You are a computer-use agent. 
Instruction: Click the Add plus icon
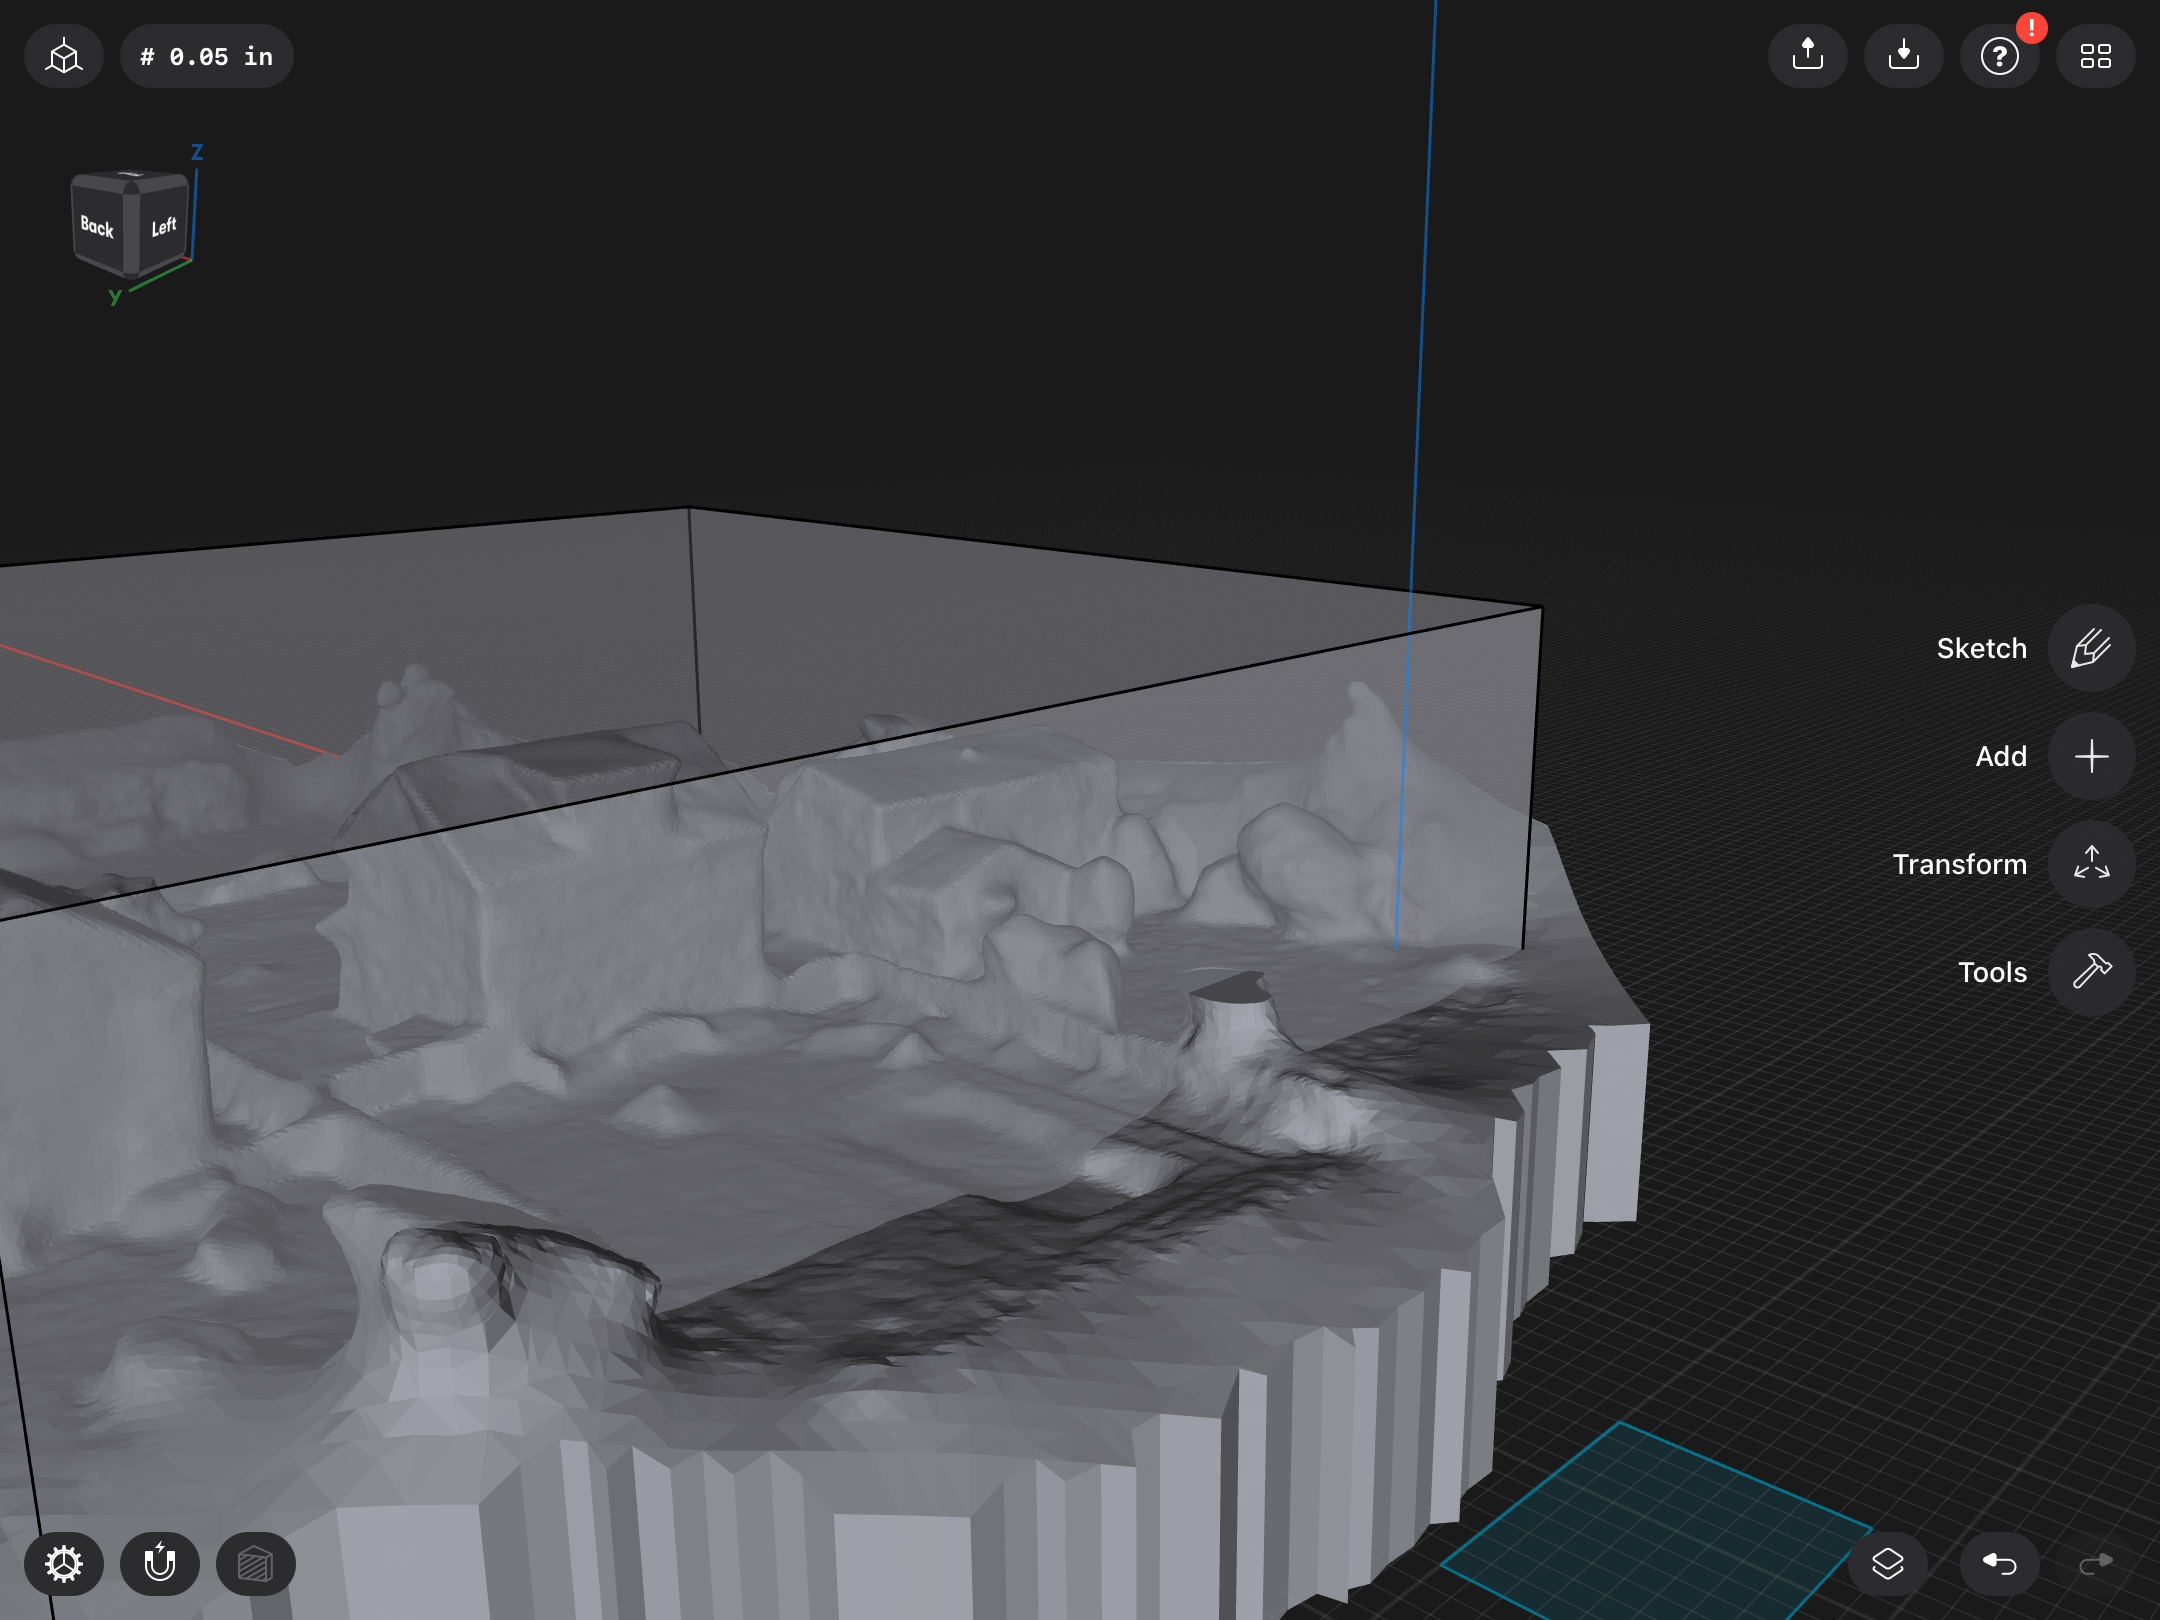(x=2091, y=756)
